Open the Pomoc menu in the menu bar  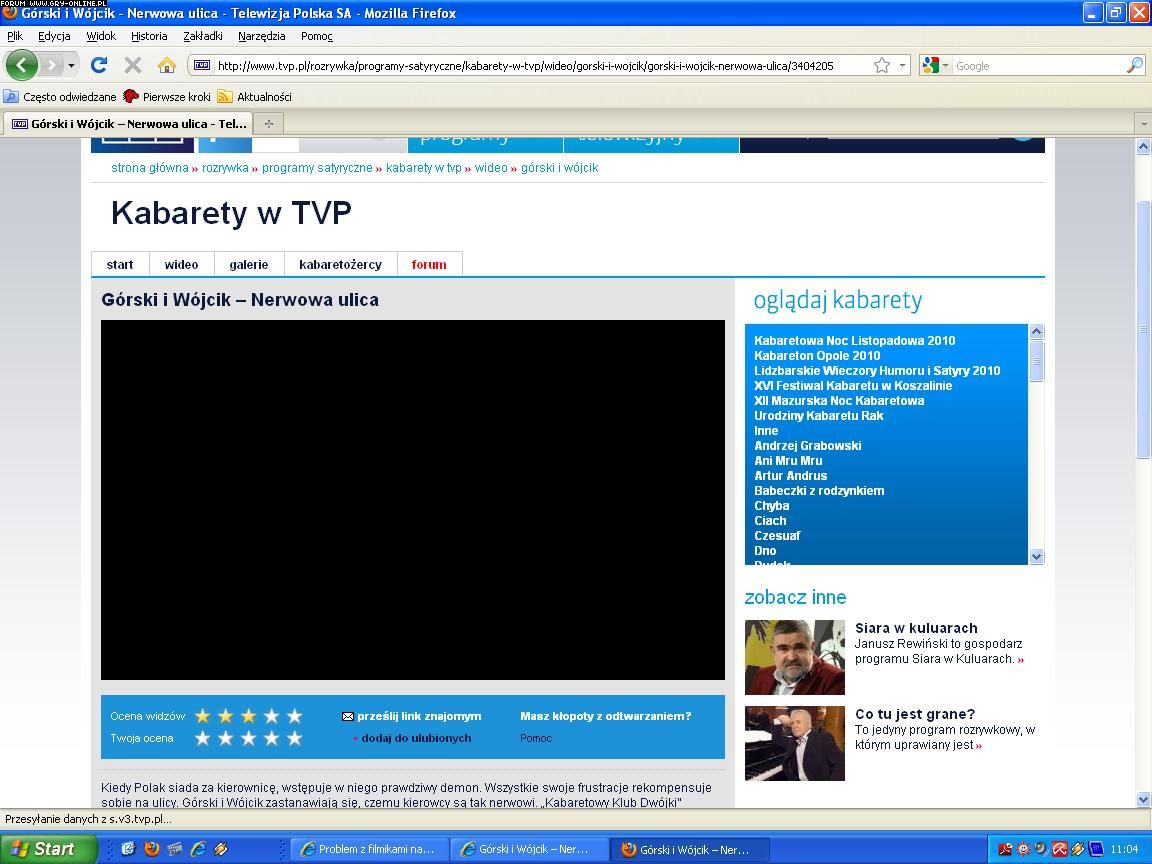pos(317,36)
